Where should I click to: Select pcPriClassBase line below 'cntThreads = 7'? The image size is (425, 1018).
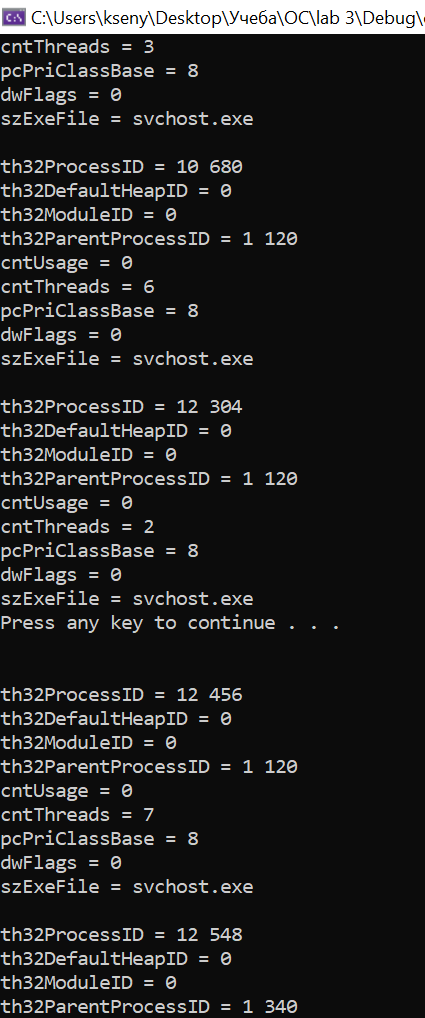click(x=99, y=839)
